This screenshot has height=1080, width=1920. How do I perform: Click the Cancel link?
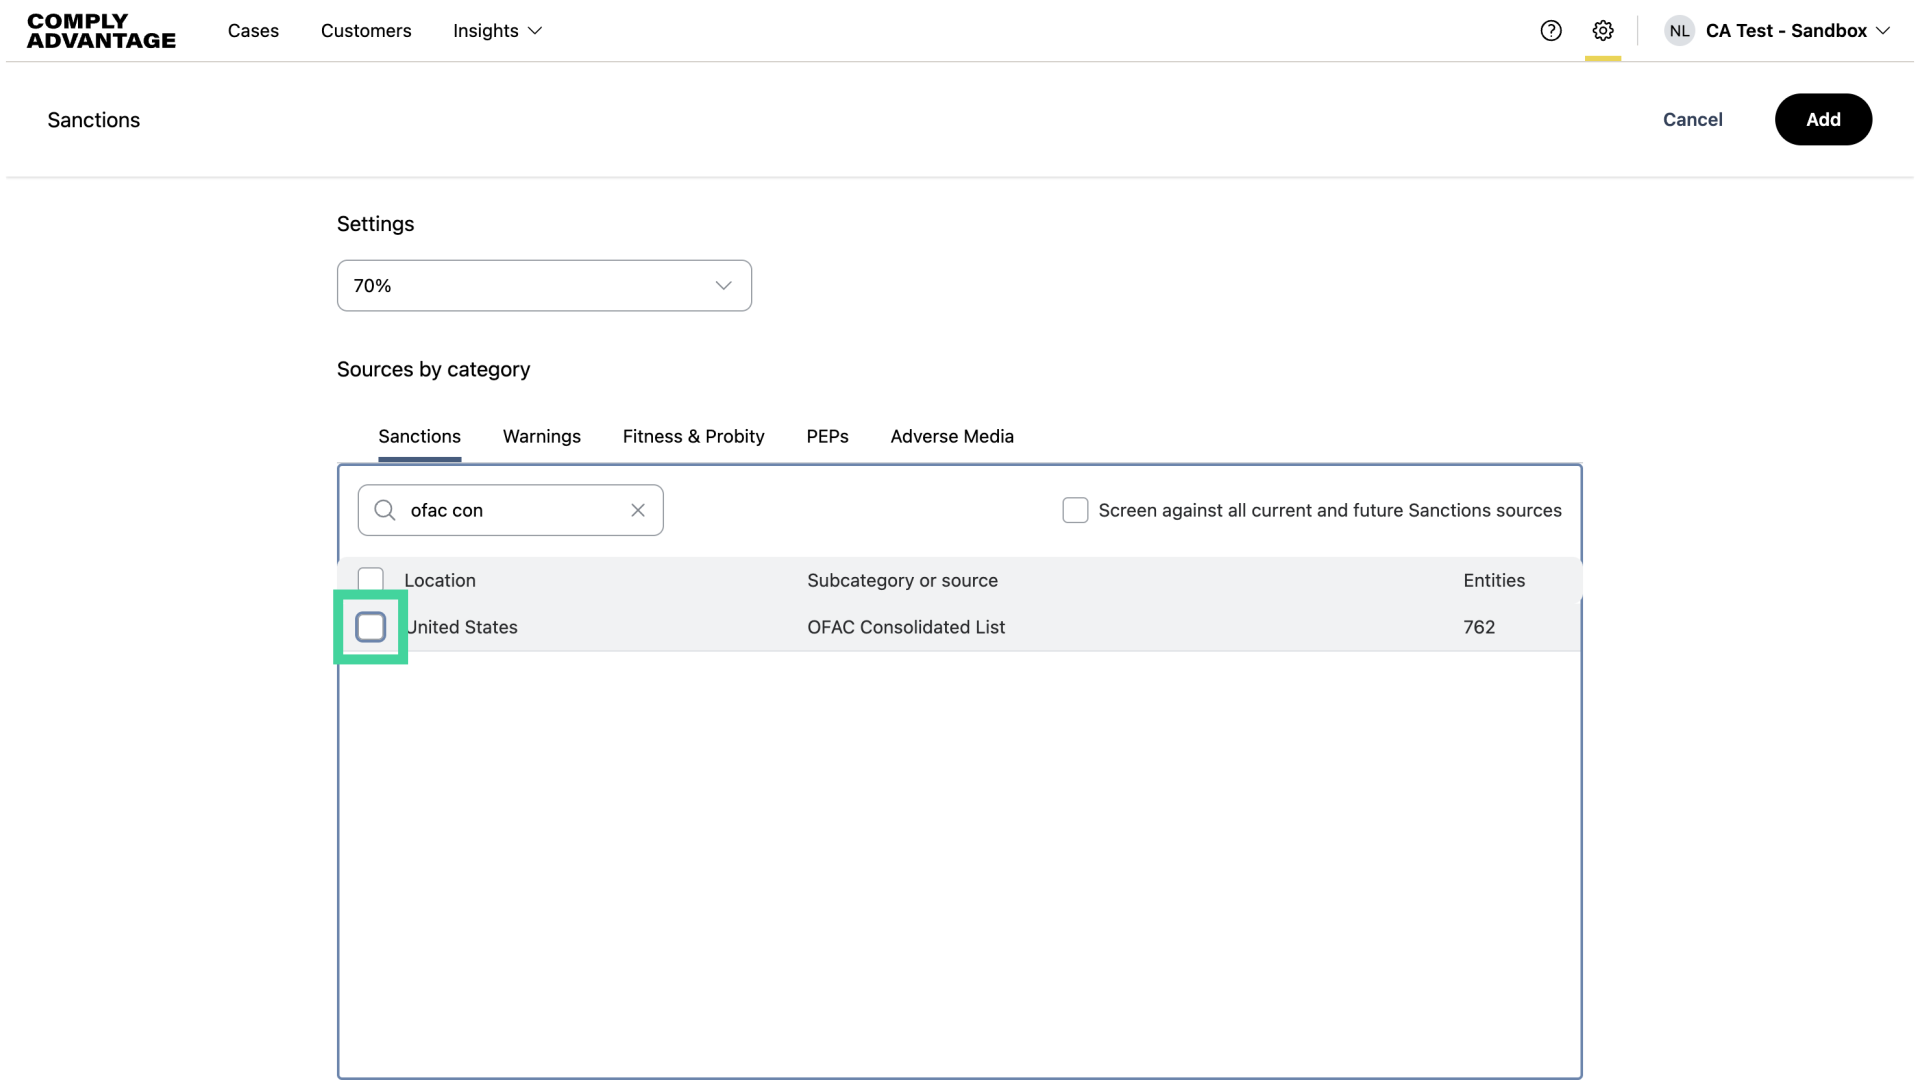point(1692,120)
